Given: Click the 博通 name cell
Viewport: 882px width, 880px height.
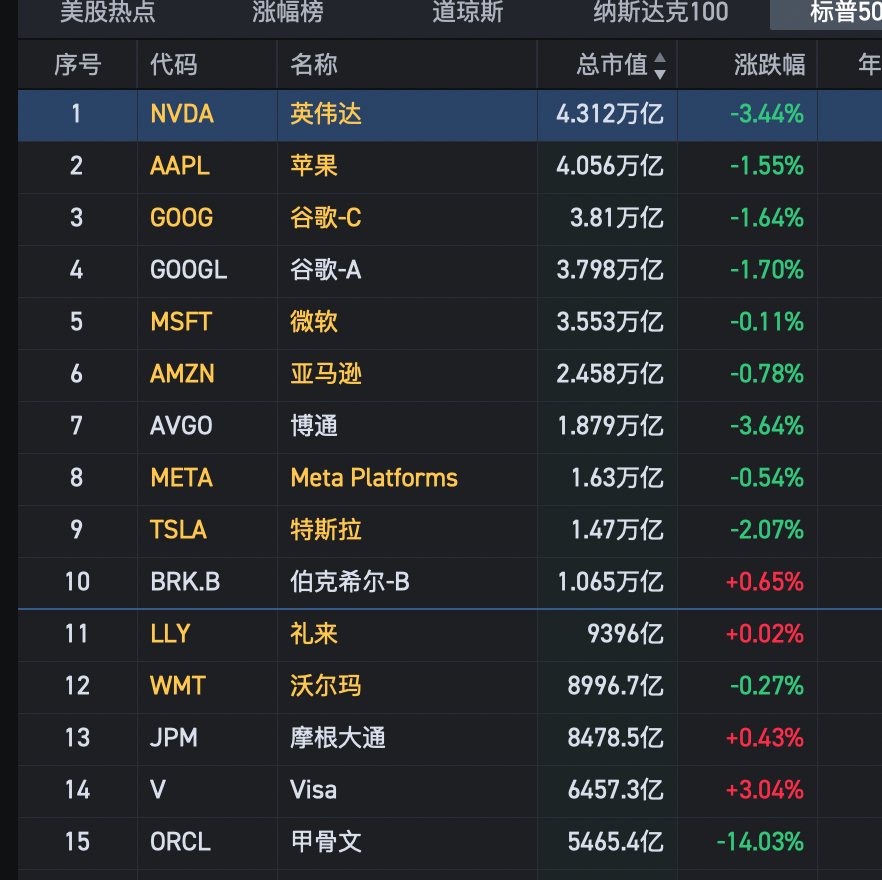Looking at the screenshot, I should pos(314,426).
